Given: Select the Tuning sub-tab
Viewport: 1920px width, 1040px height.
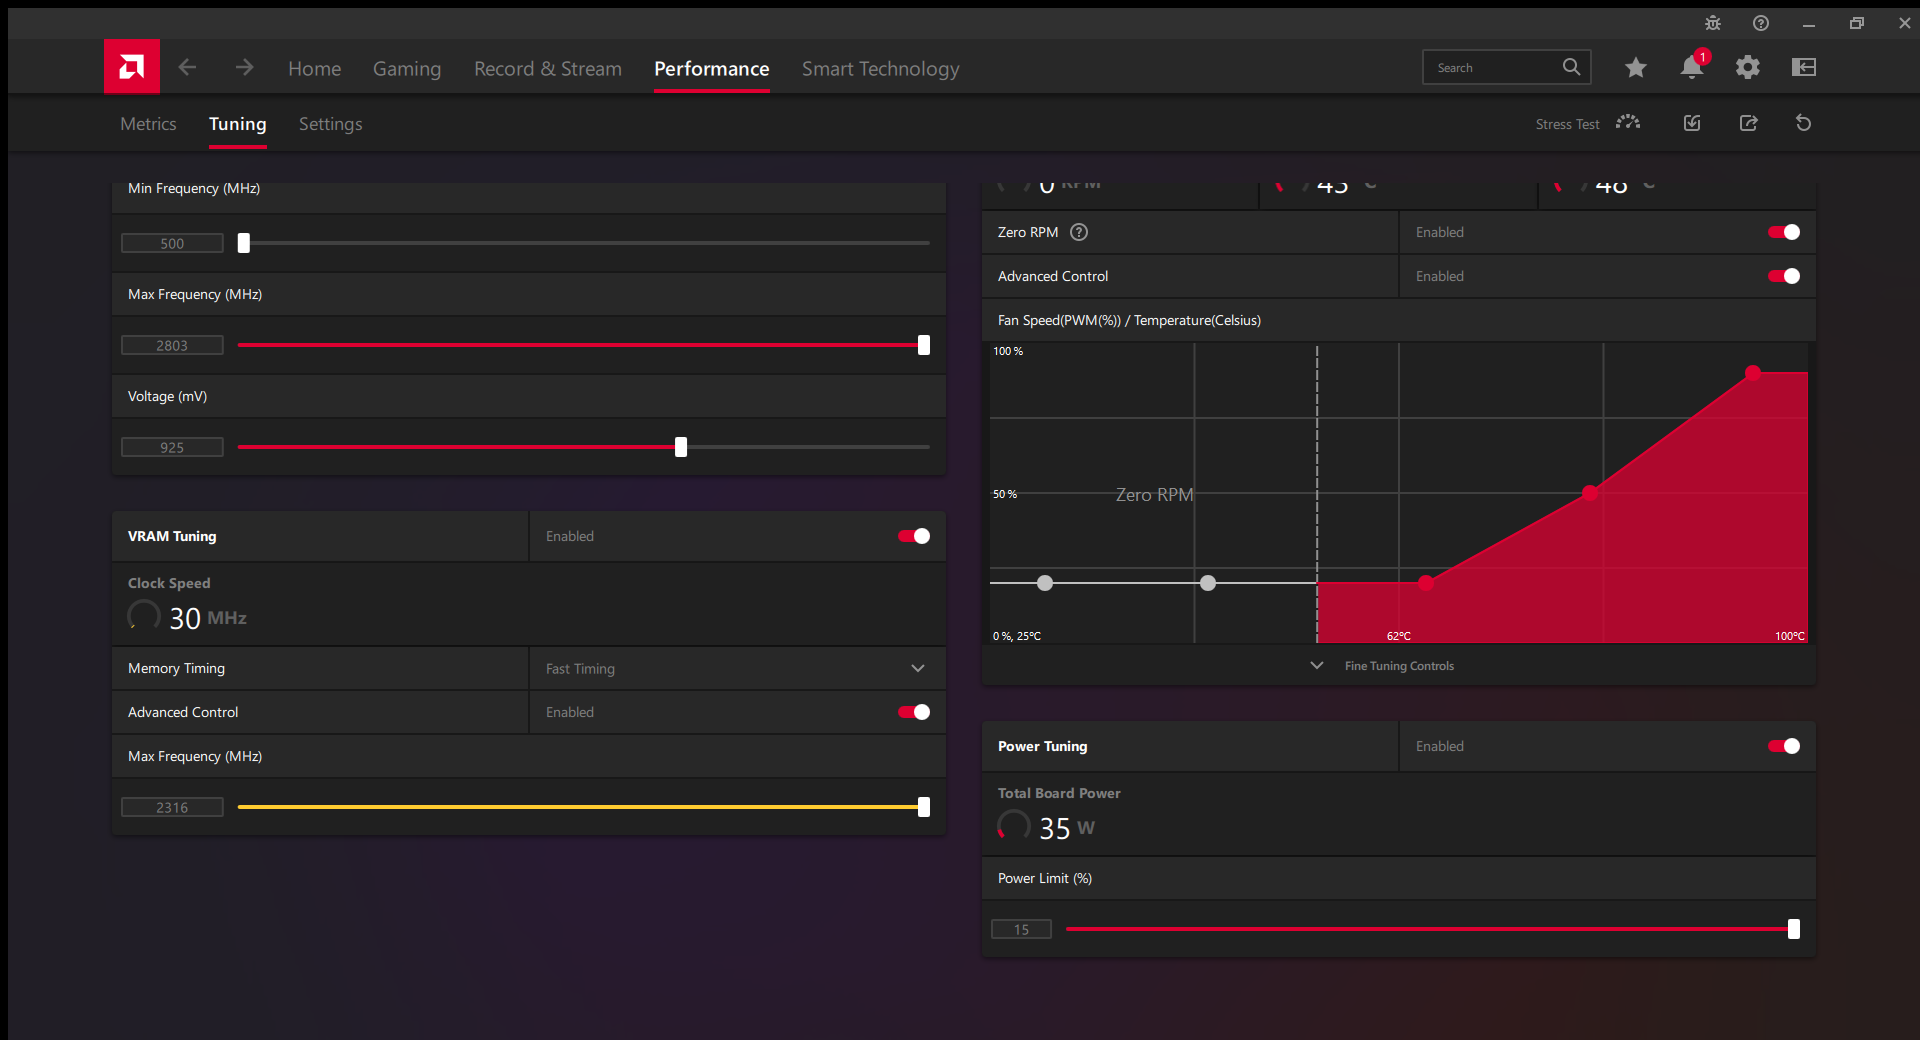Looking at the screenshot, I should pos(238,124).
